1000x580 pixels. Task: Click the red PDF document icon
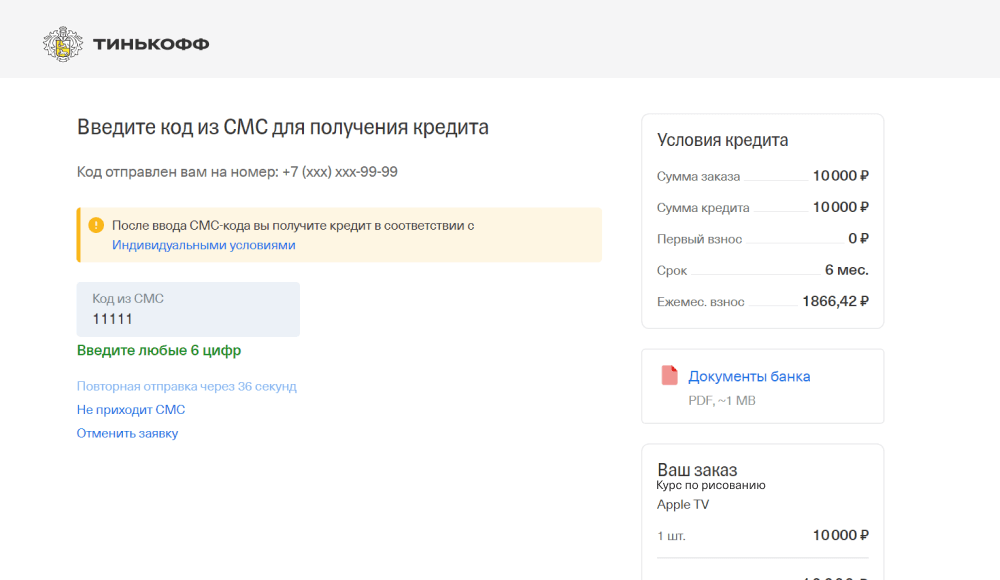point(667,376)
